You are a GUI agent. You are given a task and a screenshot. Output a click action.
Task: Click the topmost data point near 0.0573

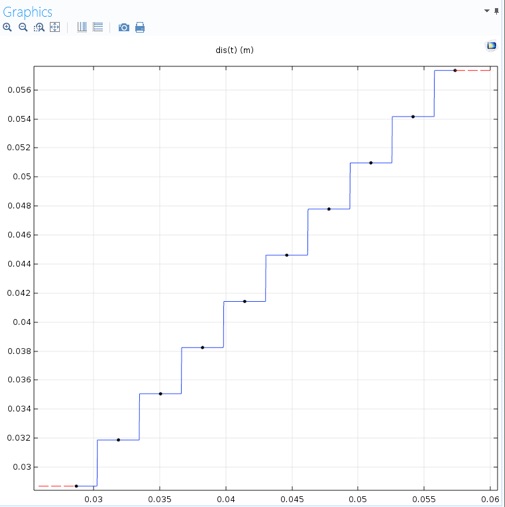click(x=455, y=70)
